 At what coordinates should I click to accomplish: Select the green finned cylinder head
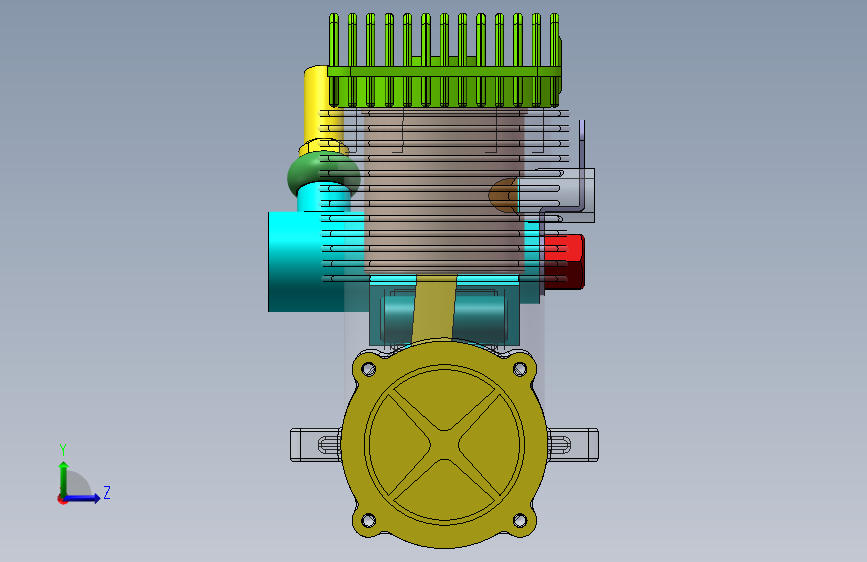[445, 61]
